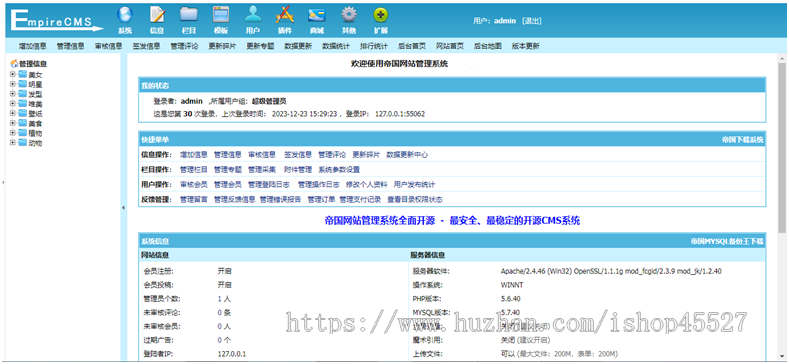Open 查看目录权限状态 in quick menu

tap(415, 199)
